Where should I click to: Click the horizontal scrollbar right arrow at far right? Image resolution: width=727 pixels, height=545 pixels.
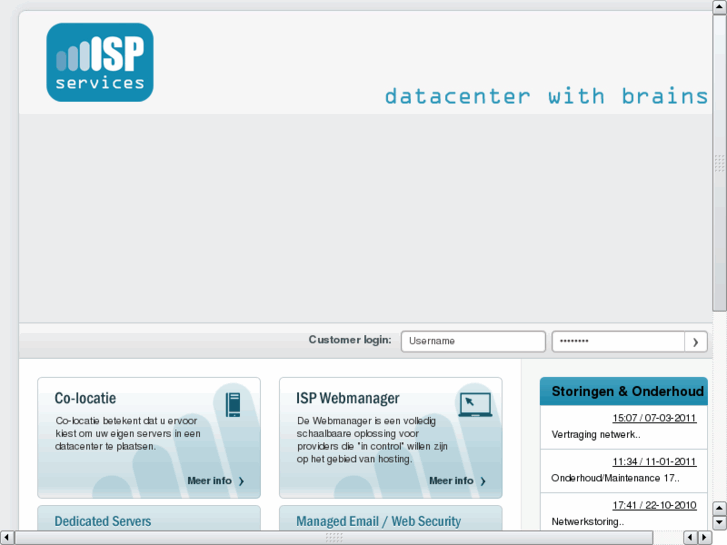coord(704,538)
